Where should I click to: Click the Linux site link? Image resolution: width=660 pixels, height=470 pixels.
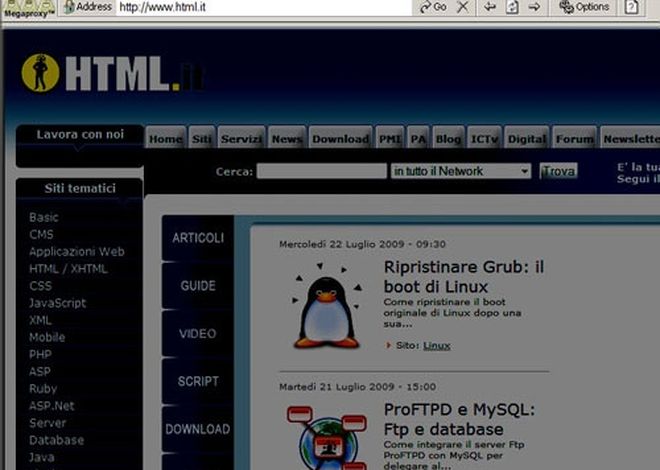436,345
